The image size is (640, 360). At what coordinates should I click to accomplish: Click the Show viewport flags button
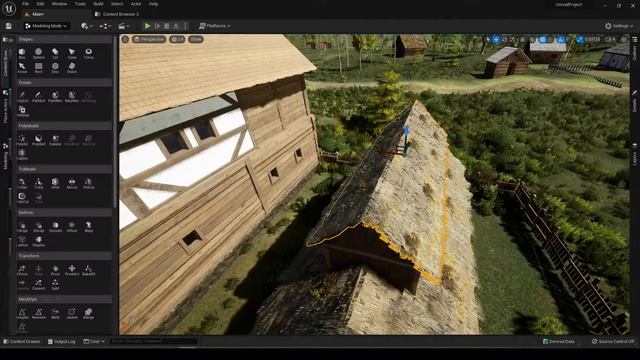196,39
